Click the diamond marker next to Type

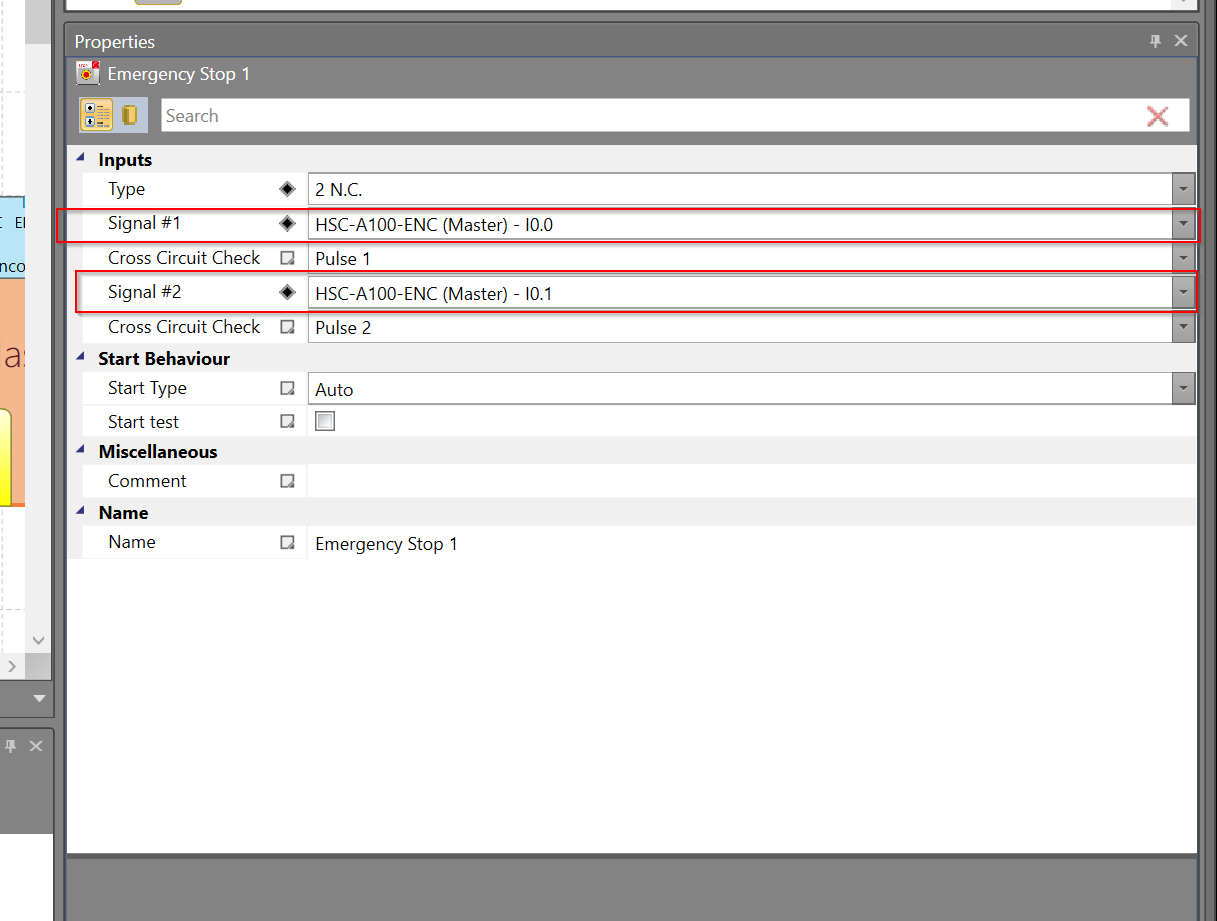tap(287, 189)
